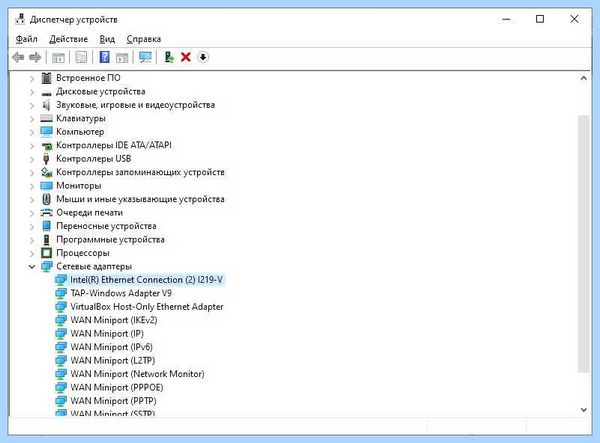Select WAN Miniport (Network Monitor)
Screen dimensions: 600x443
[x=137, y=374]
